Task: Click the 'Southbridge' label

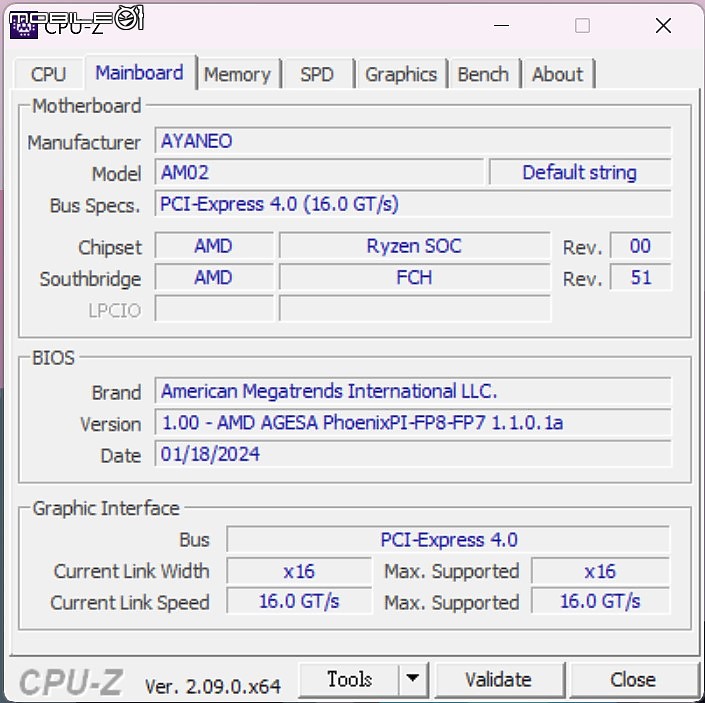Action: [90, 279]
